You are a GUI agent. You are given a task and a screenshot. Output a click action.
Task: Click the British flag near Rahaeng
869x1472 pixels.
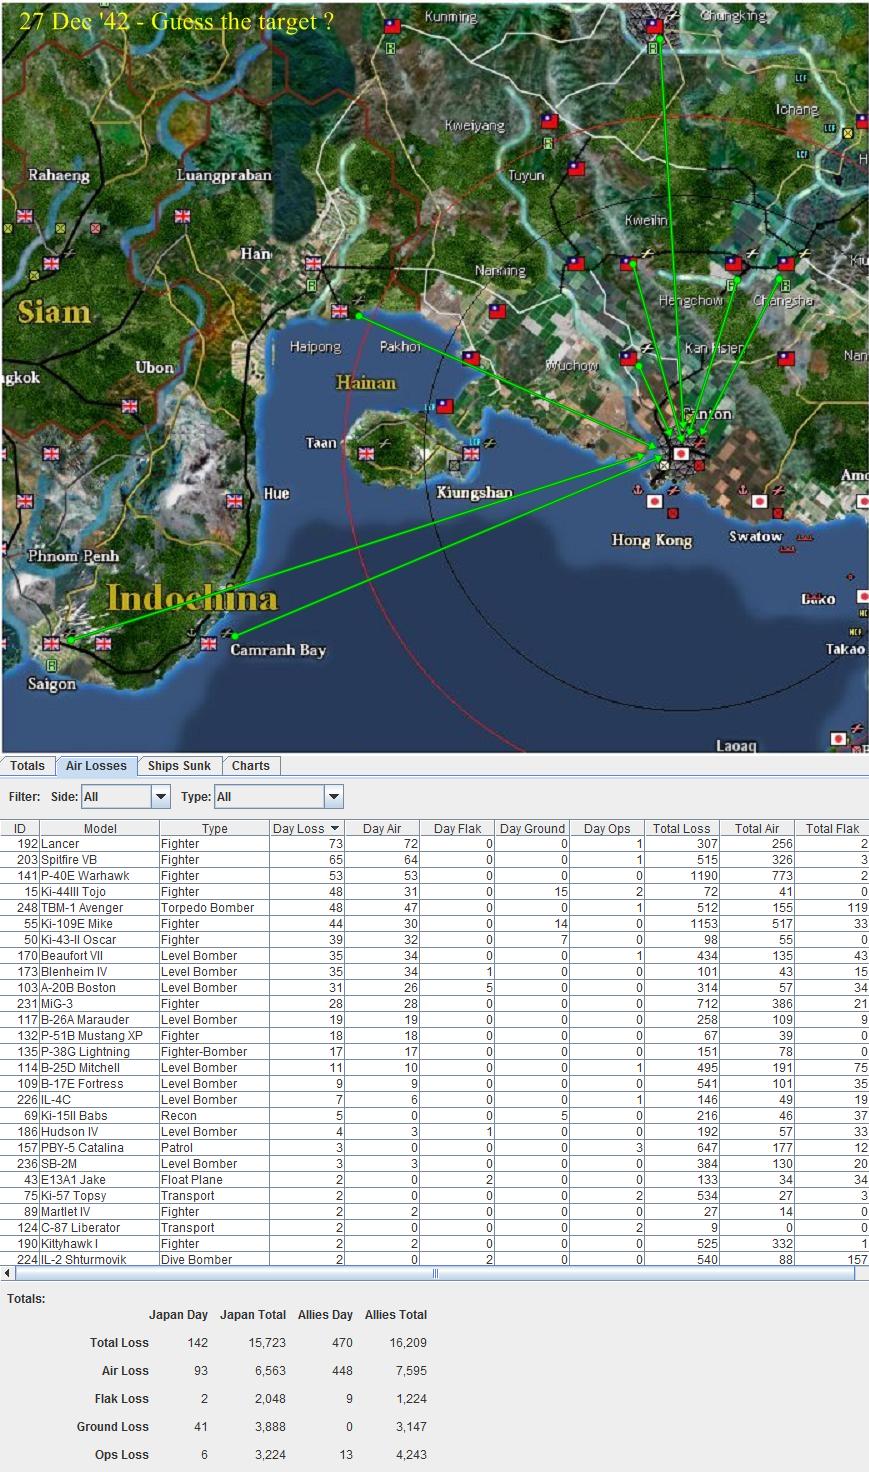pyautogui.click(x=25, y=216)
